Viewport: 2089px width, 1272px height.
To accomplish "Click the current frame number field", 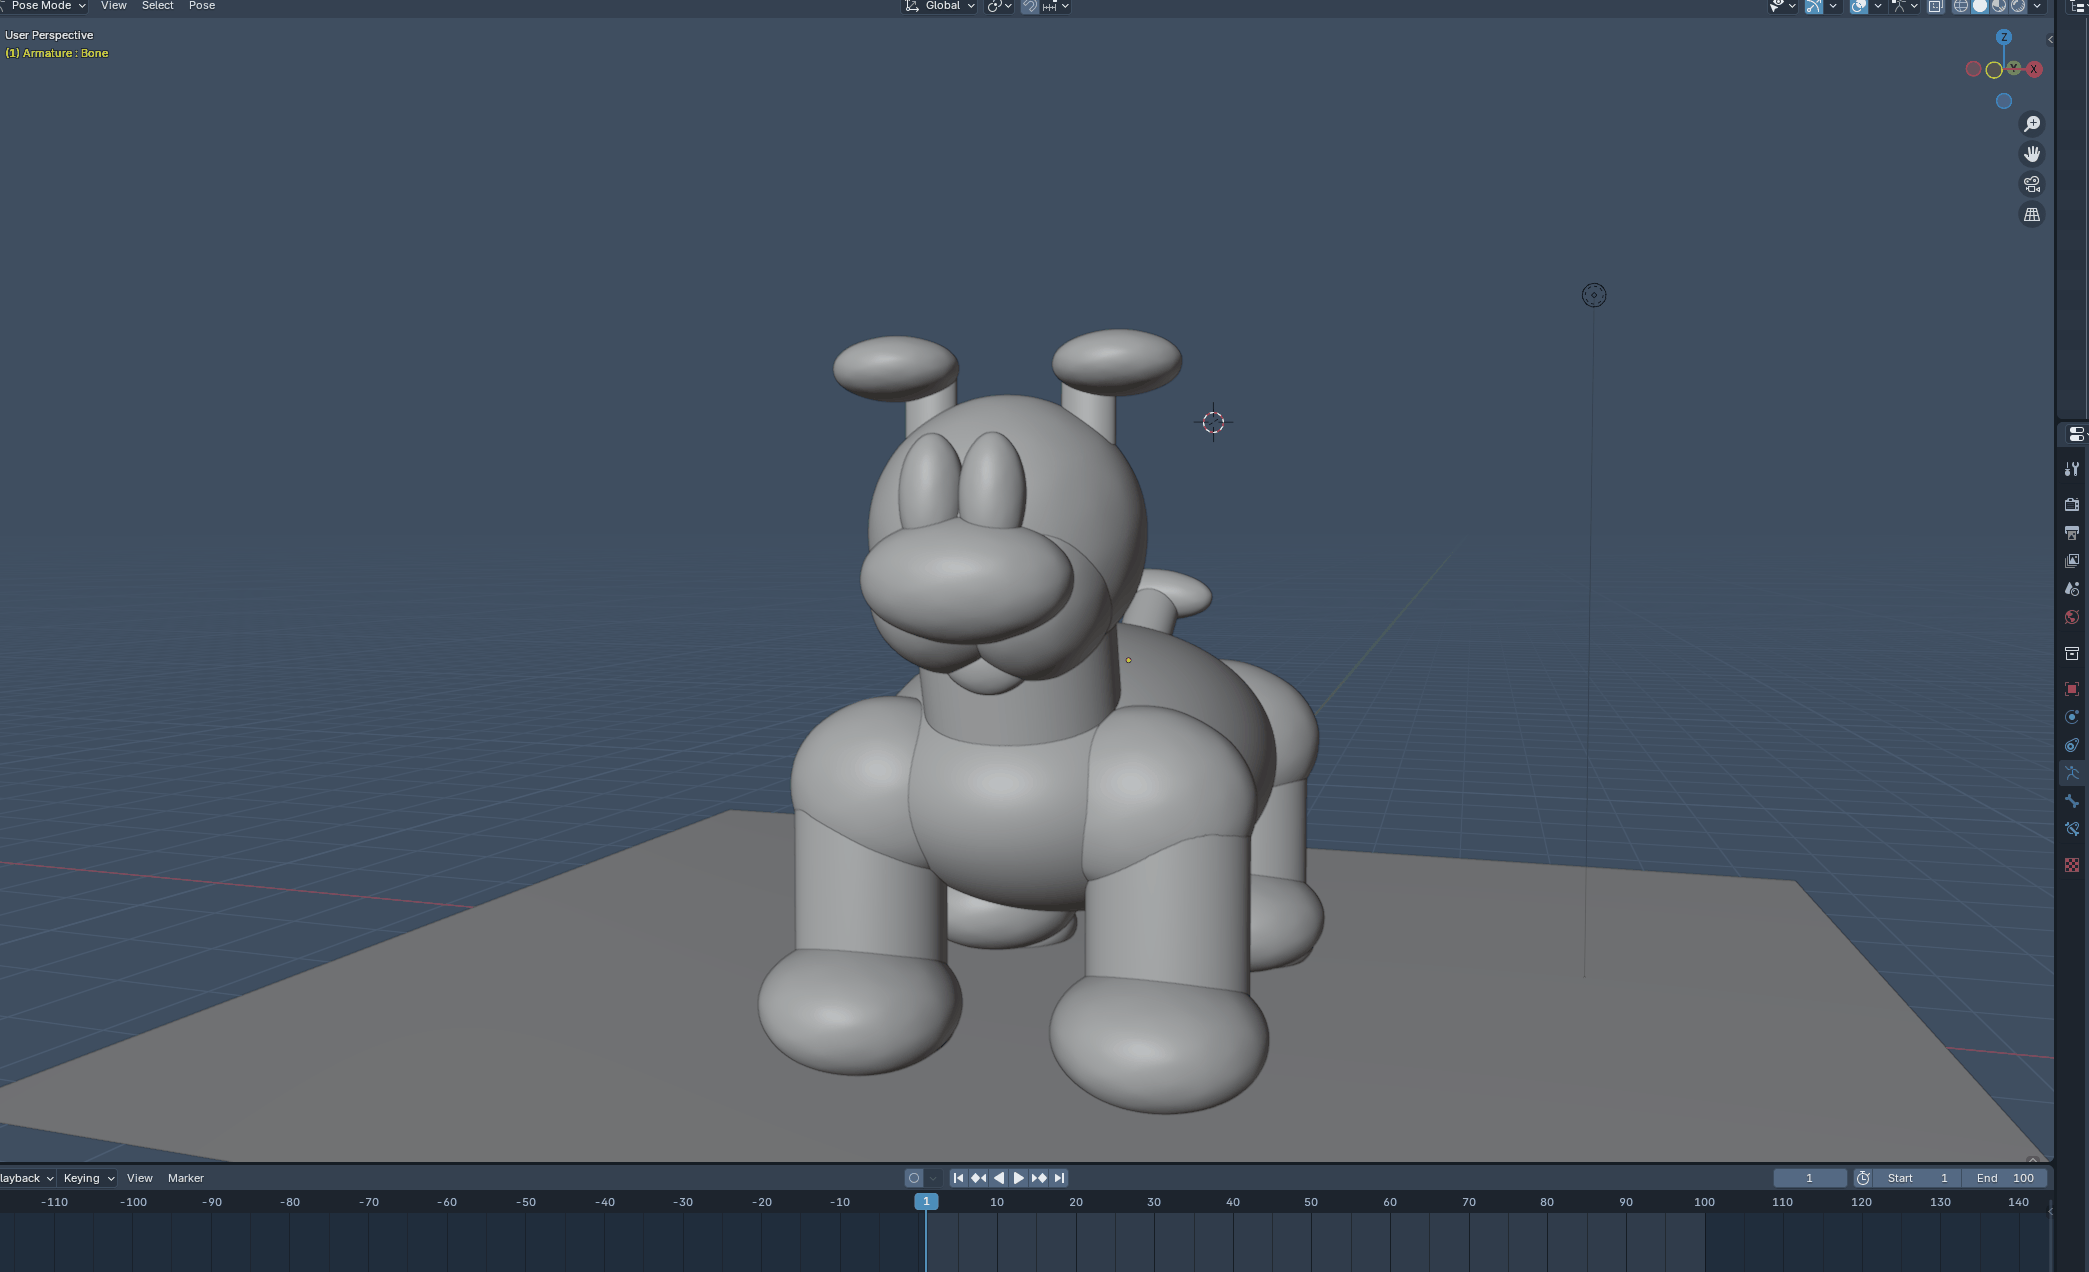I will [x=1810, y=1178].
